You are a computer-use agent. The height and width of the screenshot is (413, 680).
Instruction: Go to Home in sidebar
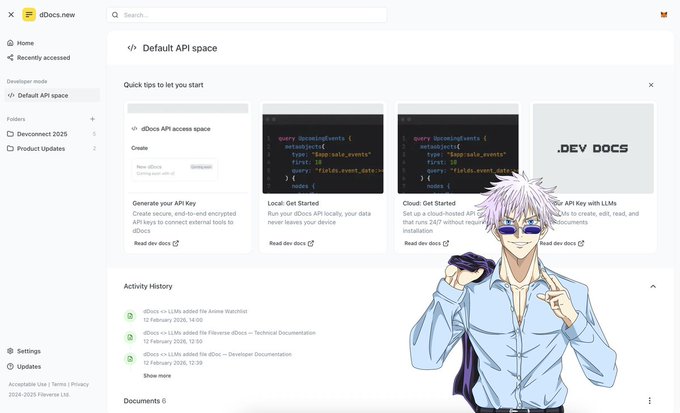tap(25, 43)
